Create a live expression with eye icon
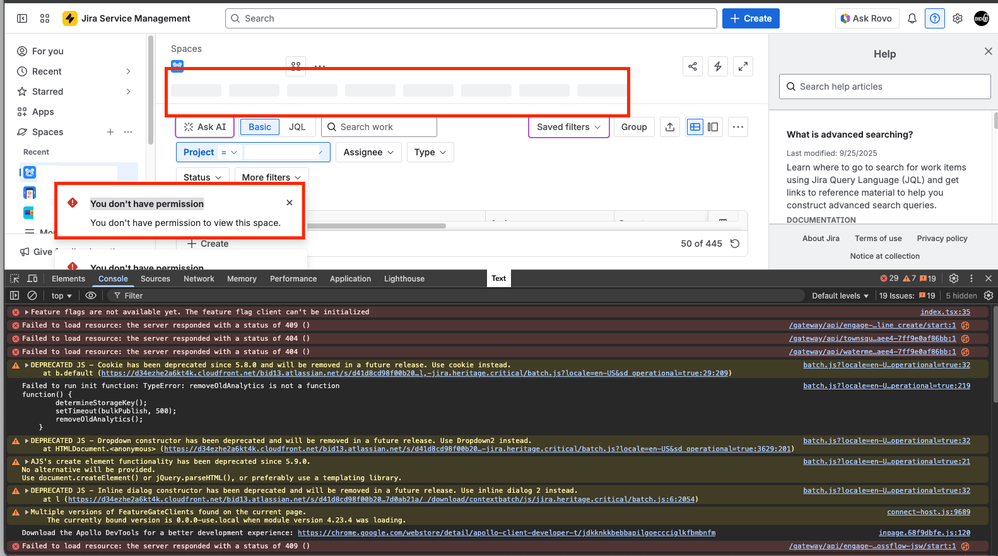 91,296
